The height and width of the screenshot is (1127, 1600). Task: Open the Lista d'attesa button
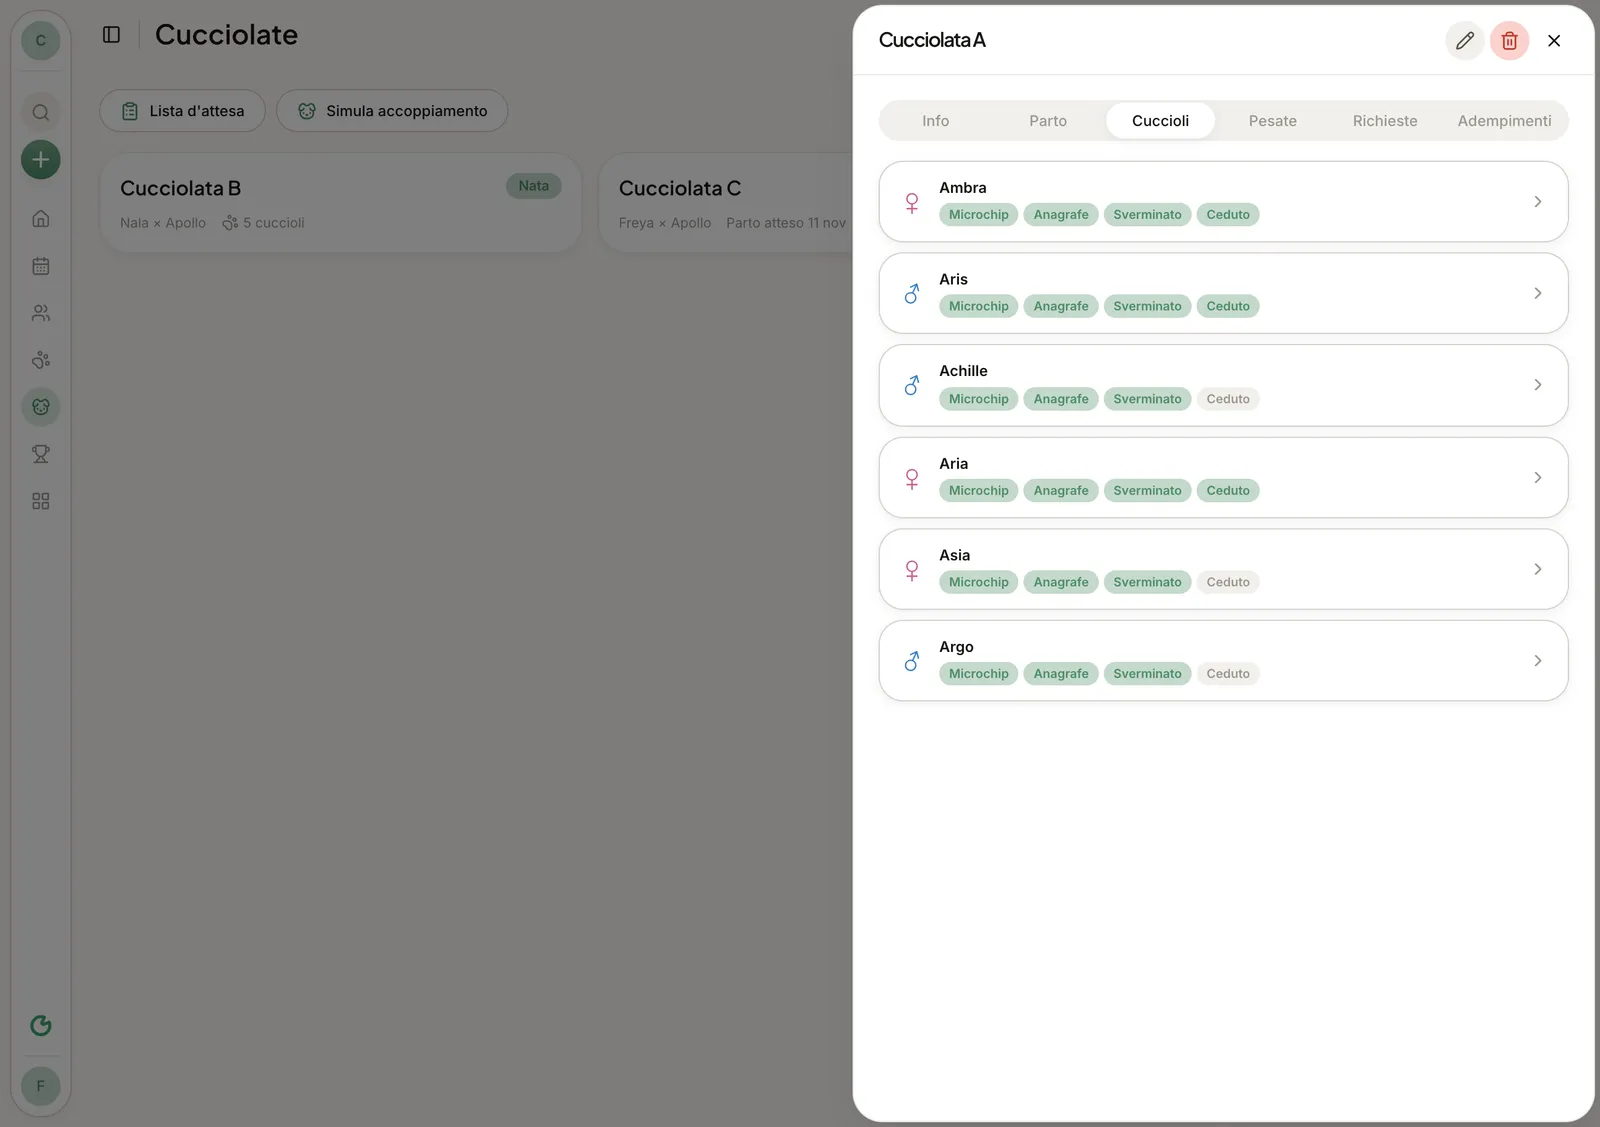[x=182, y=111]
